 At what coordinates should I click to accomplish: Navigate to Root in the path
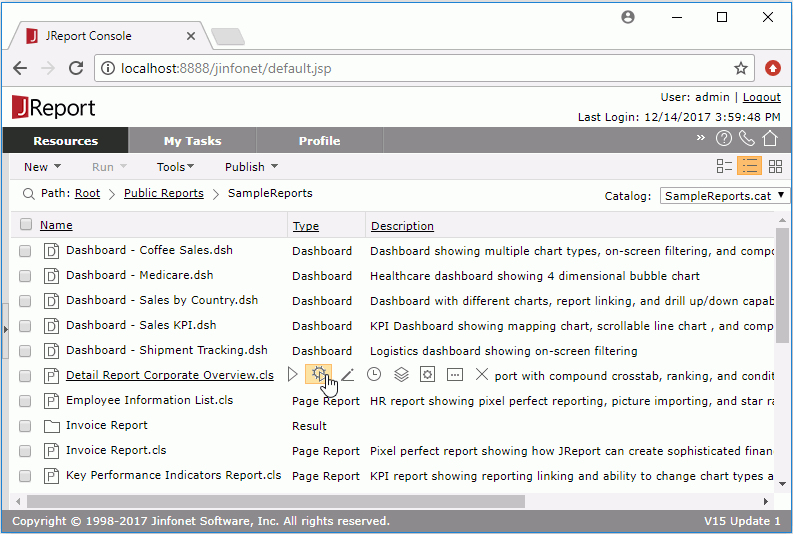pos(87,193)
